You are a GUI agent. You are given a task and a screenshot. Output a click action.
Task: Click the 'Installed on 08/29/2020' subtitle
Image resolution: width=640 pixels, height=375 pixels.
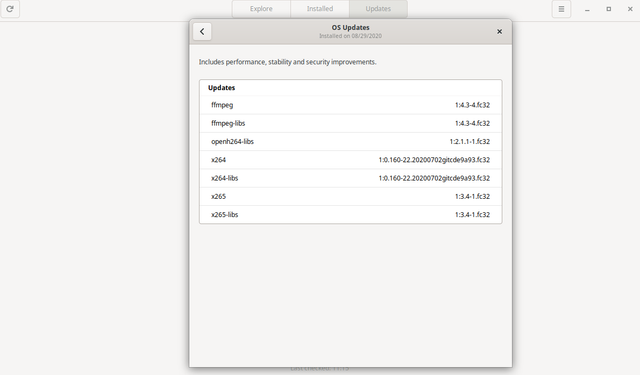(x=351, y=36)
